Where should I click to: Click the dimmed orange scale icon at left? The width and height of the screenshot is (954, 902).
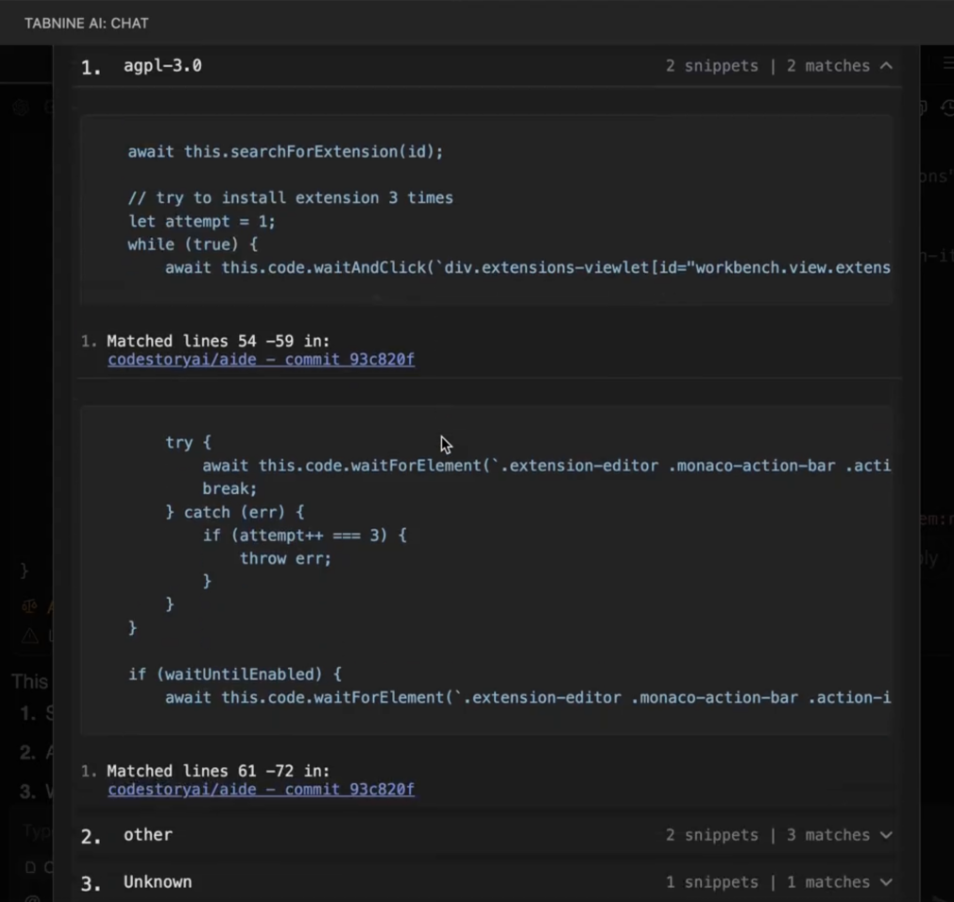point(30,606)
